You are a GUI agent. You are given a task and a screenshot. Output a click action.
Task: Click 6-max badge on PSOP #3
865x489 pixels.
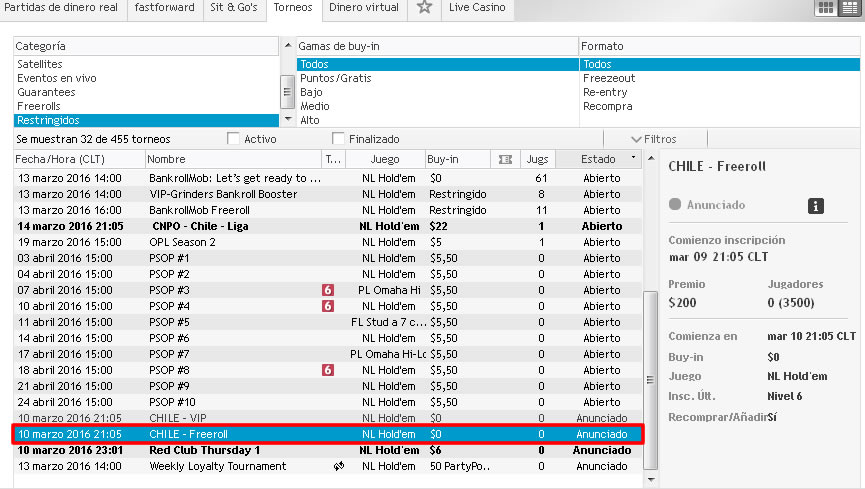tap(327, 290)
